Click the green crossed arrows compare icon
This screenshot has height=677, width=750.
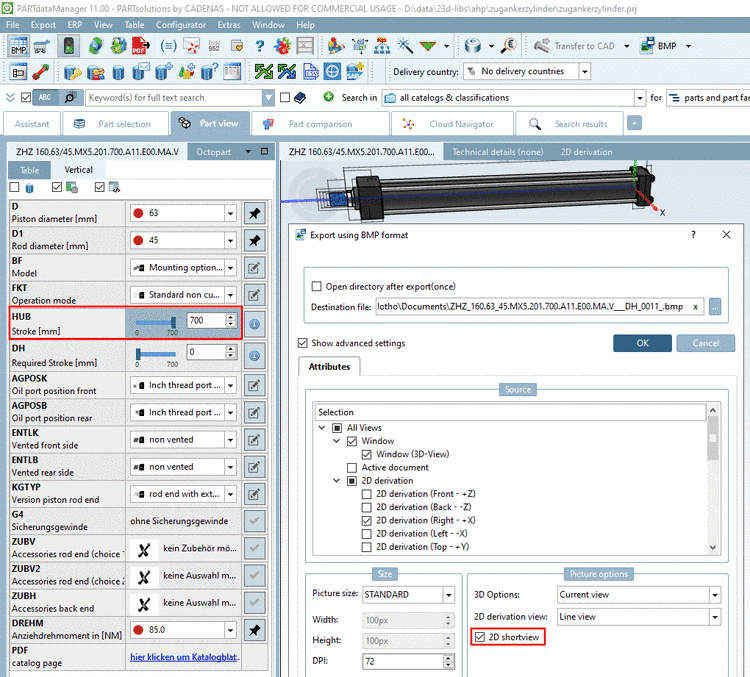click(x=264, y=72)
